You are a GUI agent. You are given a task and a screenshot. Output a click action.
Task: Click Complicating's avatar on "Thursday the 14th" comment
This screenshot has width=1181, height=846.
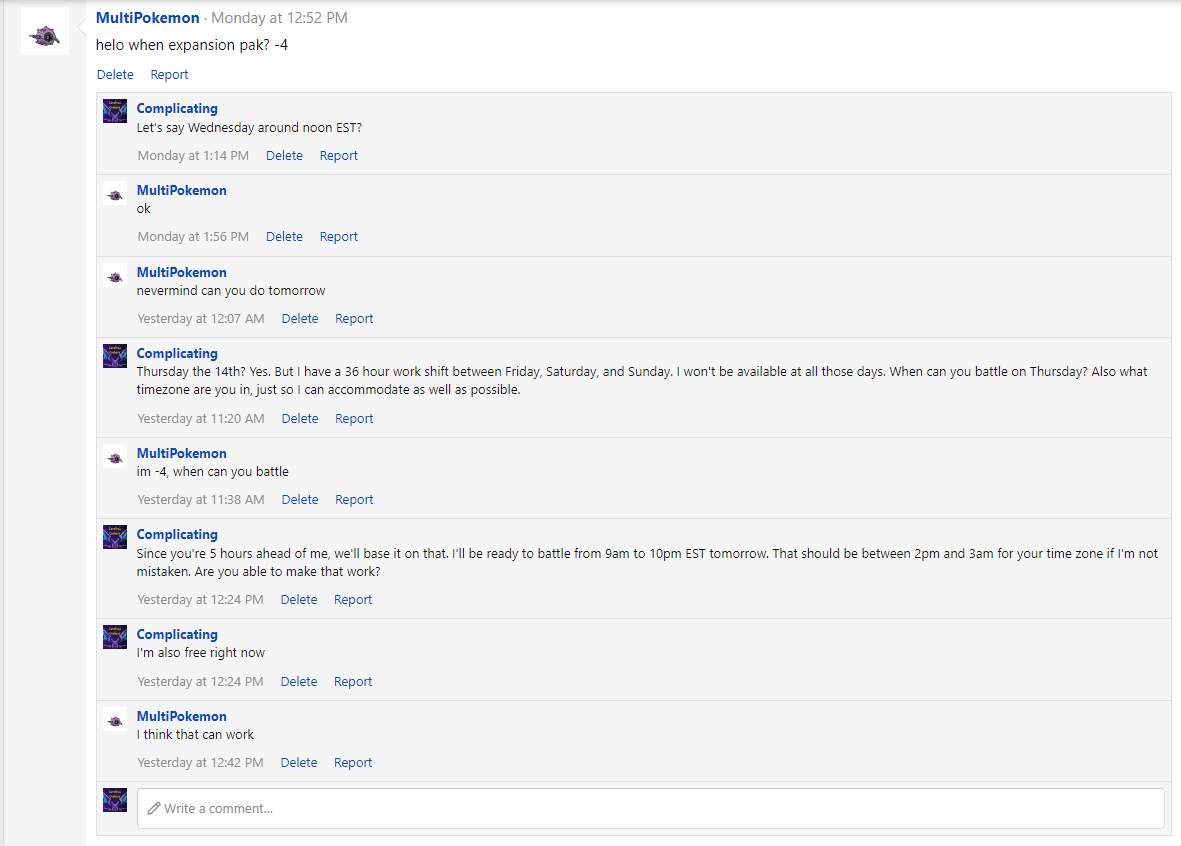115,356
